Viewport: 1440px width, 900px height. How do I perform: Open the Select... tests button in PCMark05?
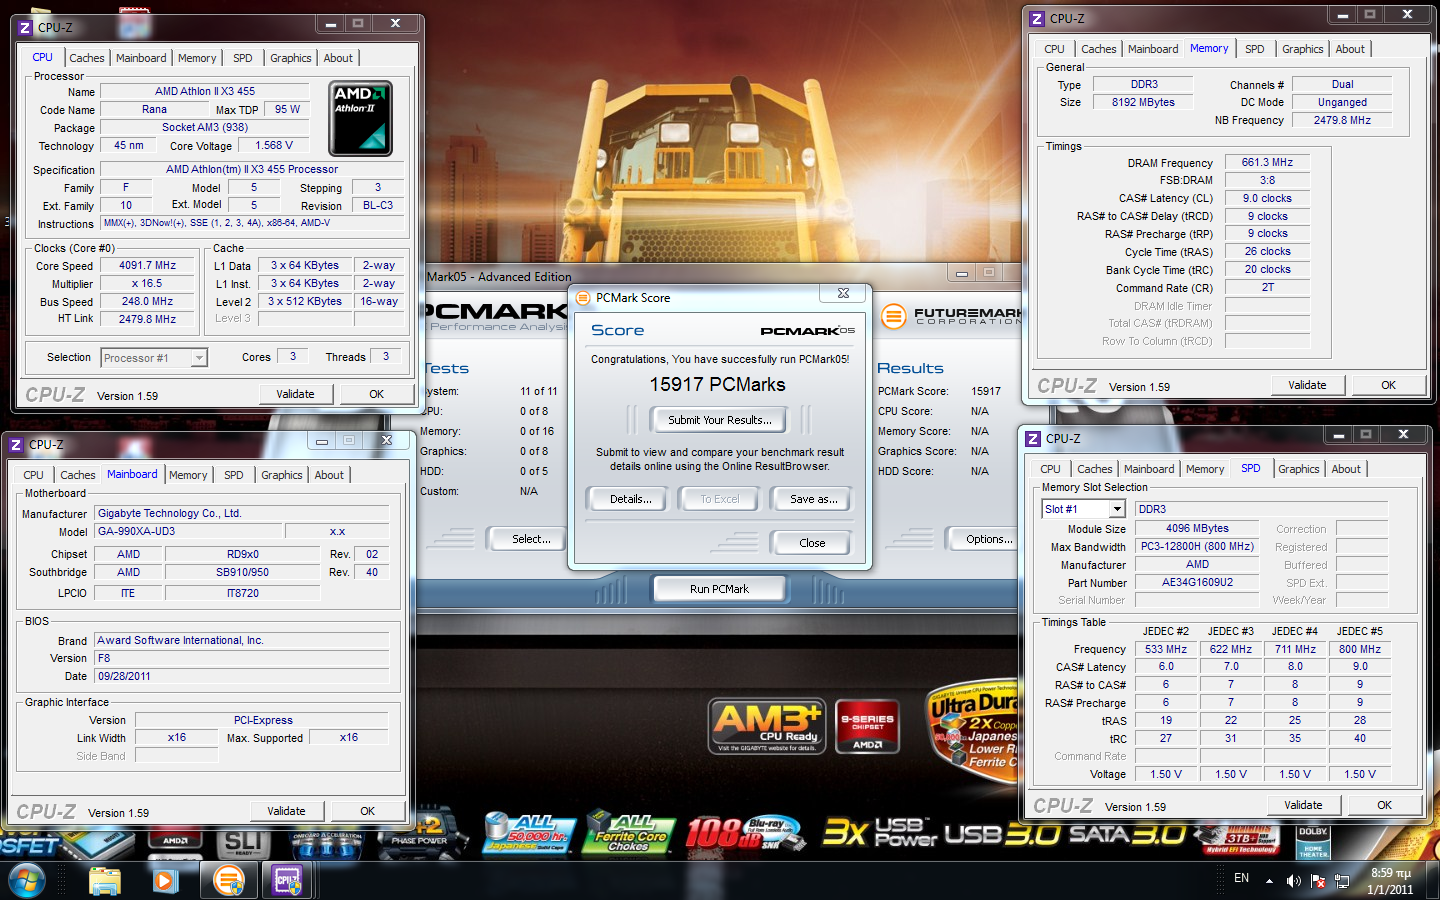pos(531,539)
